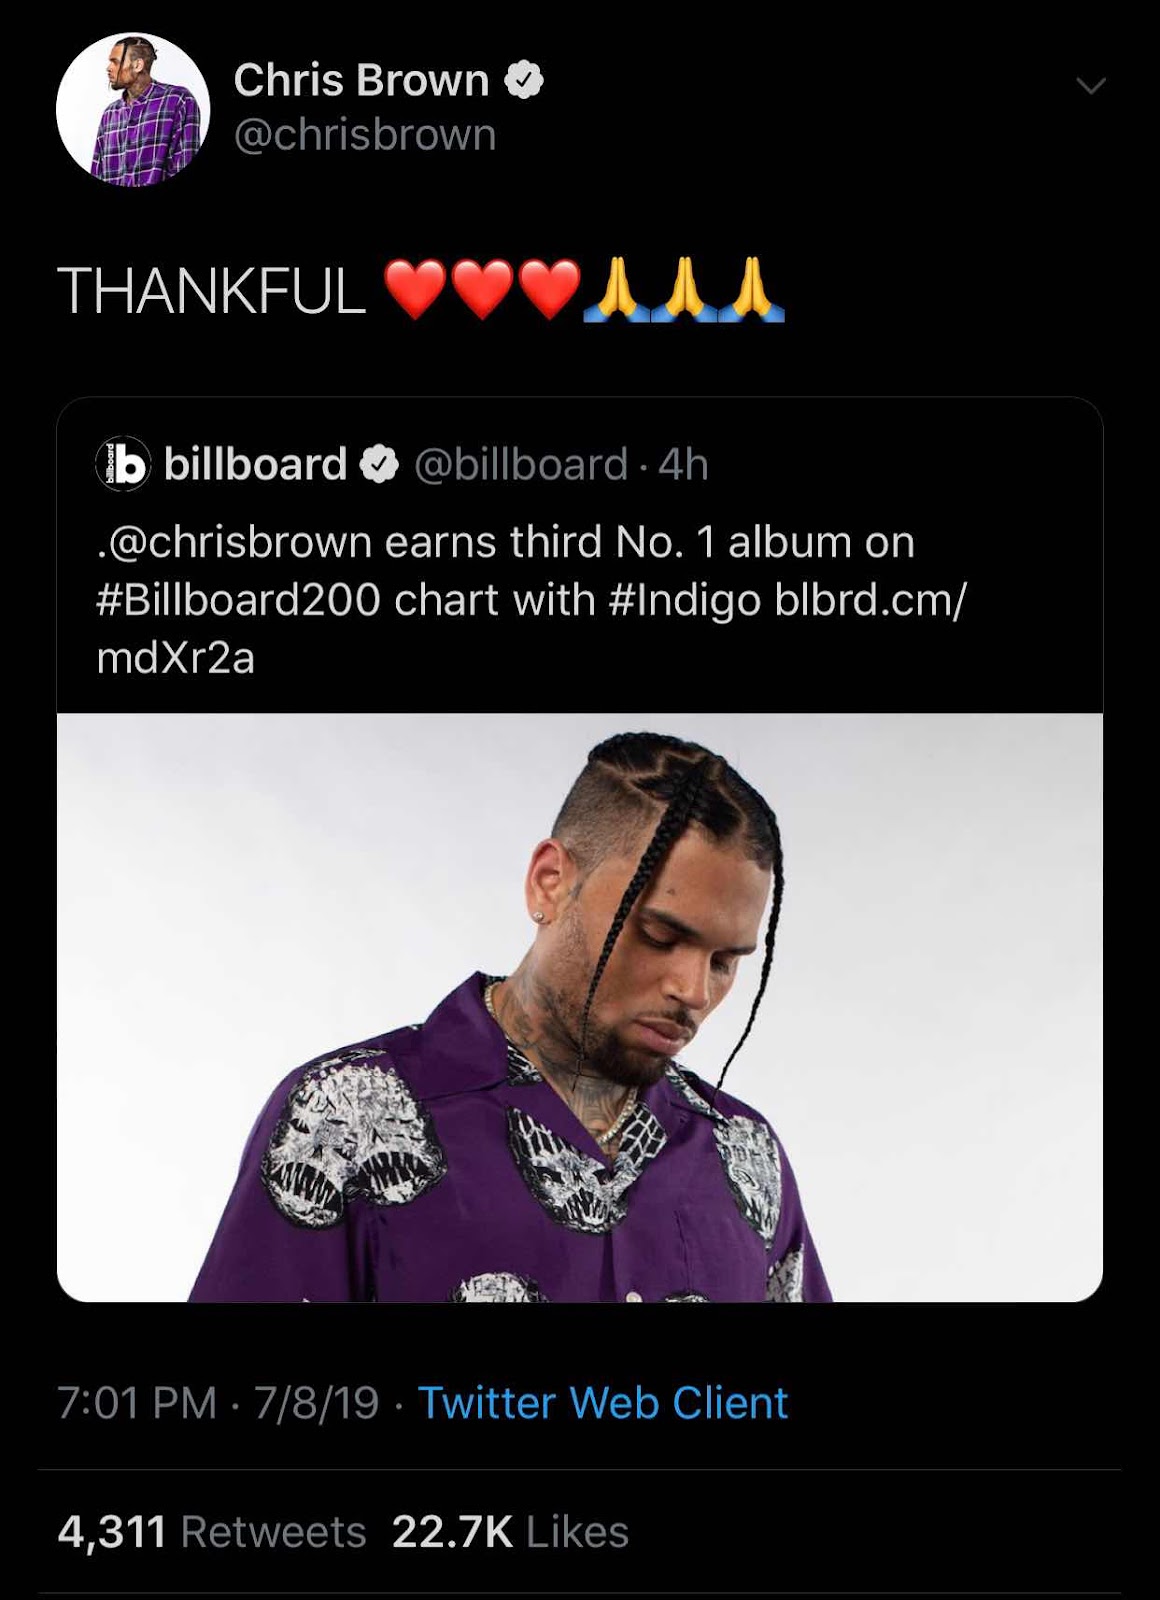Click the Chris Brown display name
The image size is (1160, 1600).
(x=361, y=80)
